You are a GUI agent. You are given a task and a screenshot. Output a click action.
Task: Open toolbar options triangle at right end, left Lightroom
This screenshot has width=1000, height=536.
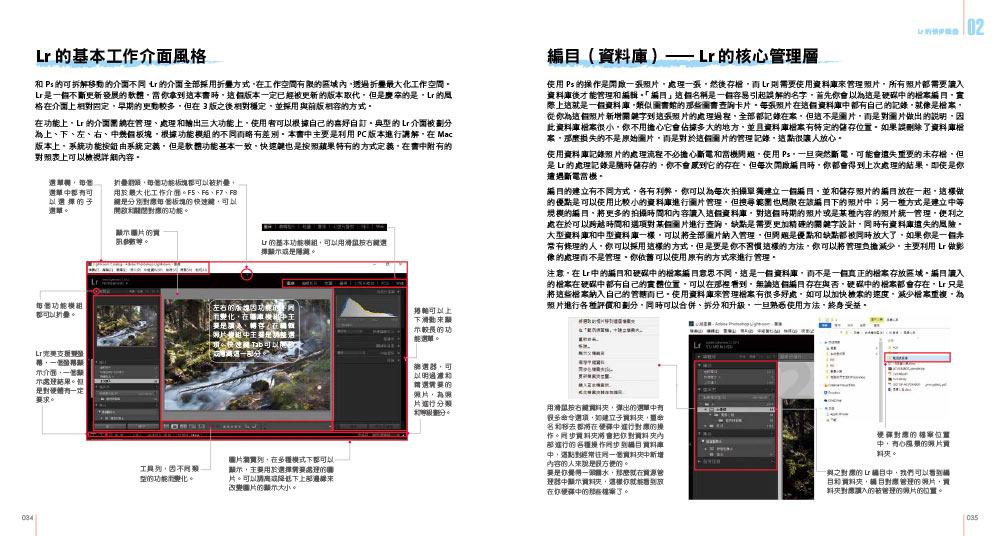click(x=330, y=426)
